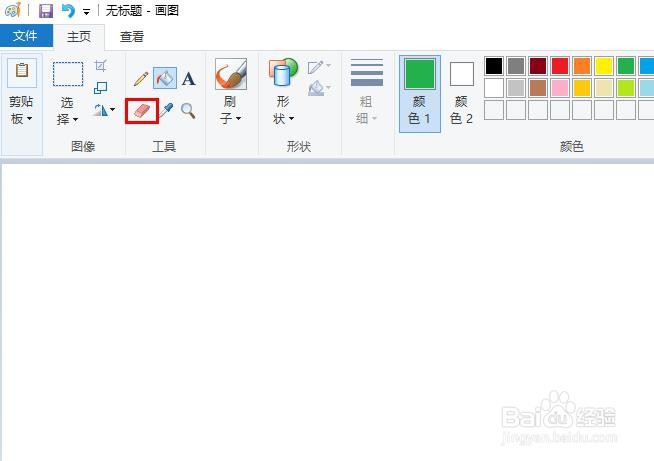Click the Save icon in title bar
Viewport: 654px width, 461px height.
coord(46,10)
